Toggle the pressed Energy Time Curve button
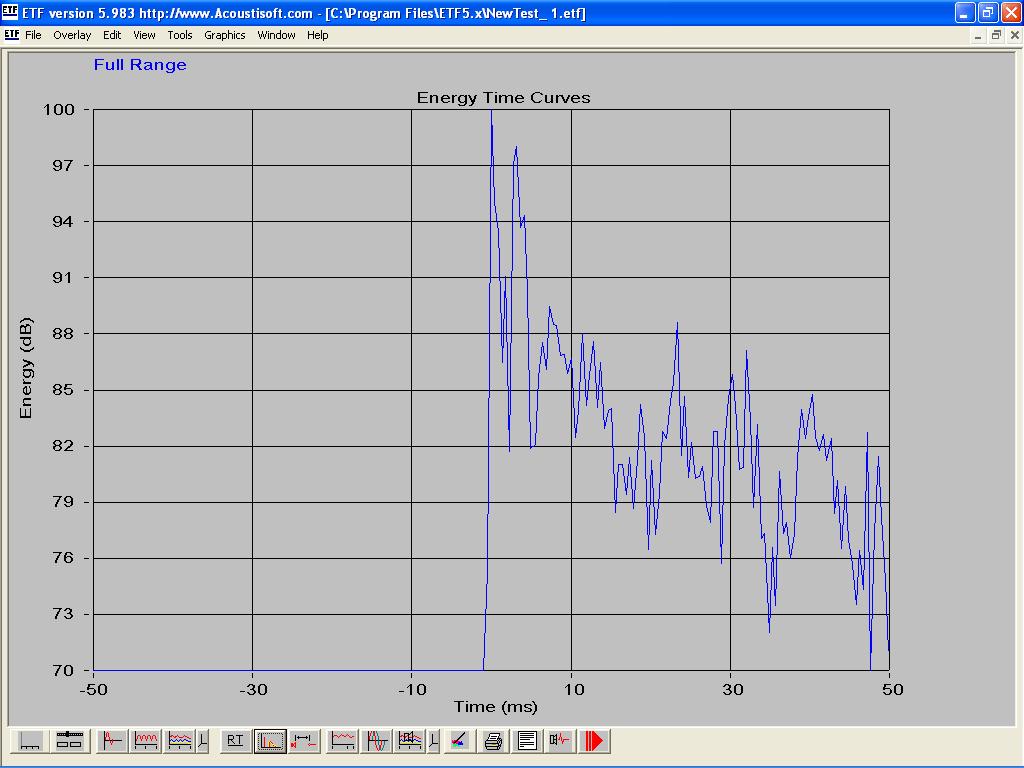1024x768 pixels. (x=270, y=741)
